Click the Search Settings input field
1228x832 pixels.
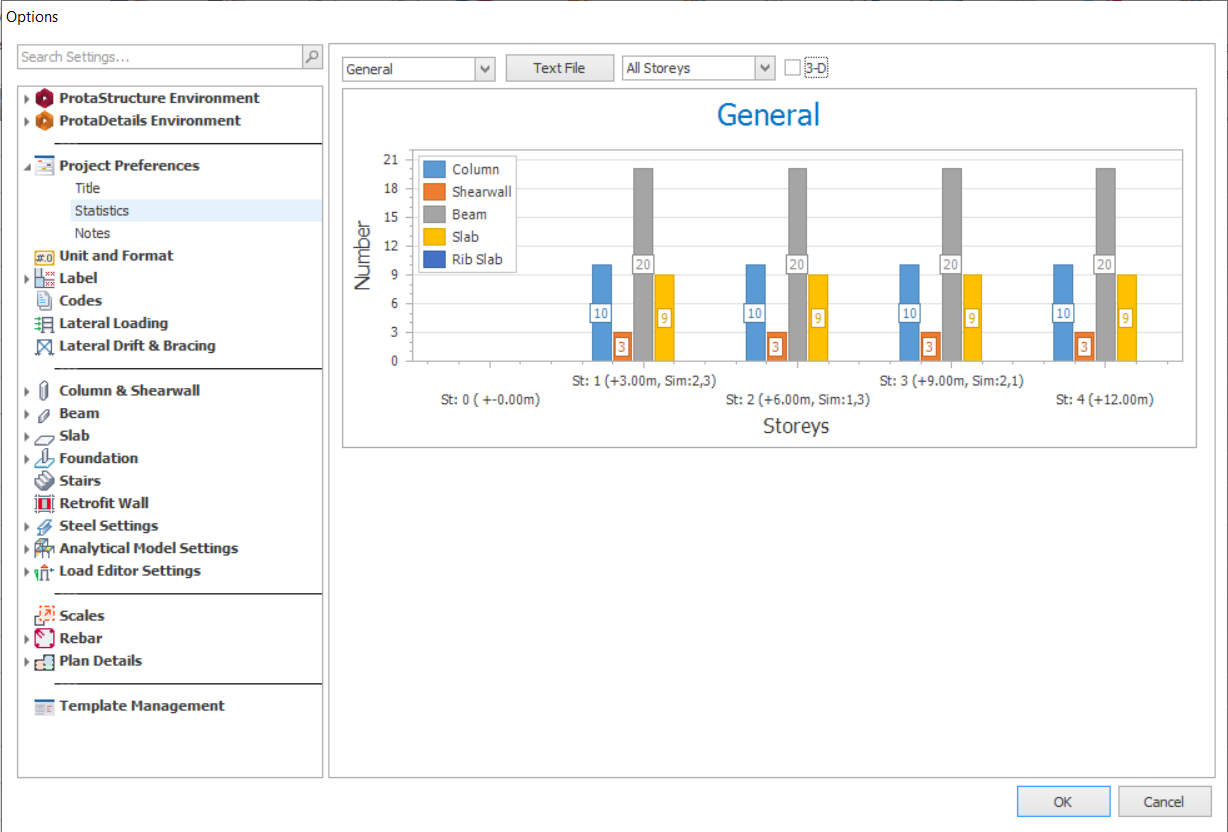point(160,57)
